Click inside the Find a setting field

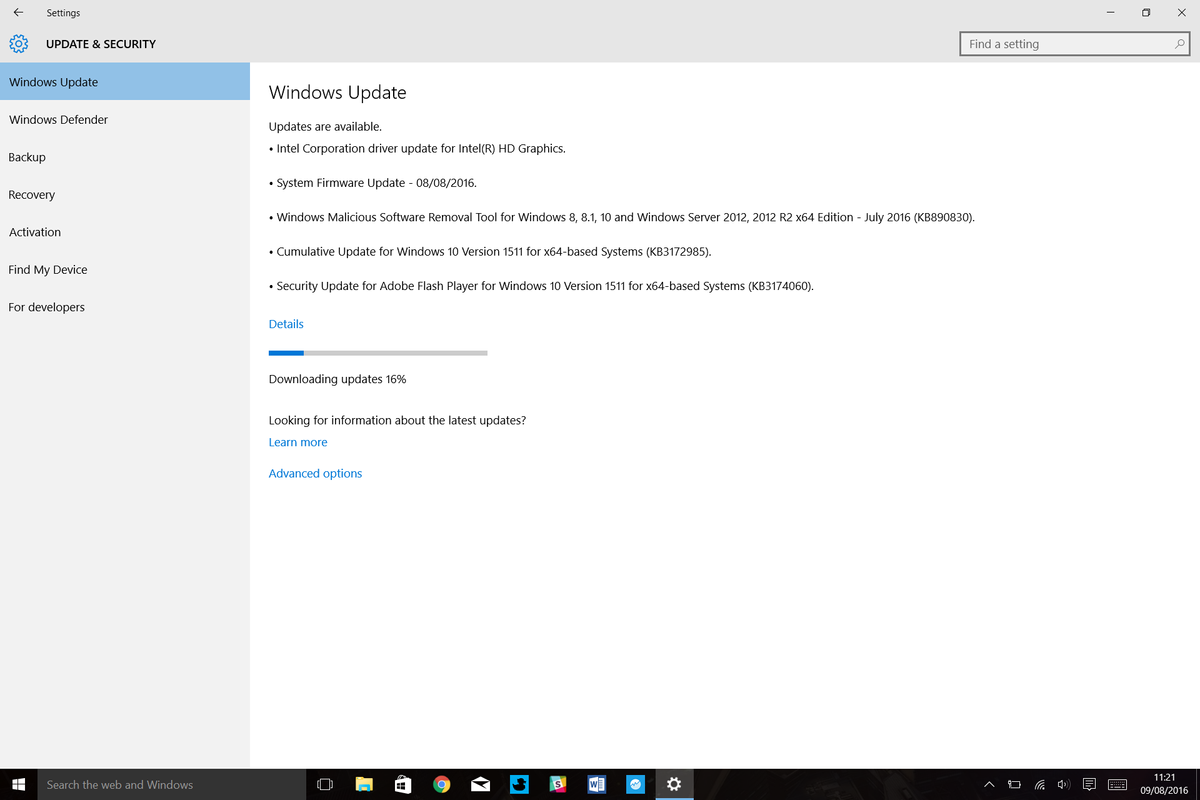(1060, 44)
